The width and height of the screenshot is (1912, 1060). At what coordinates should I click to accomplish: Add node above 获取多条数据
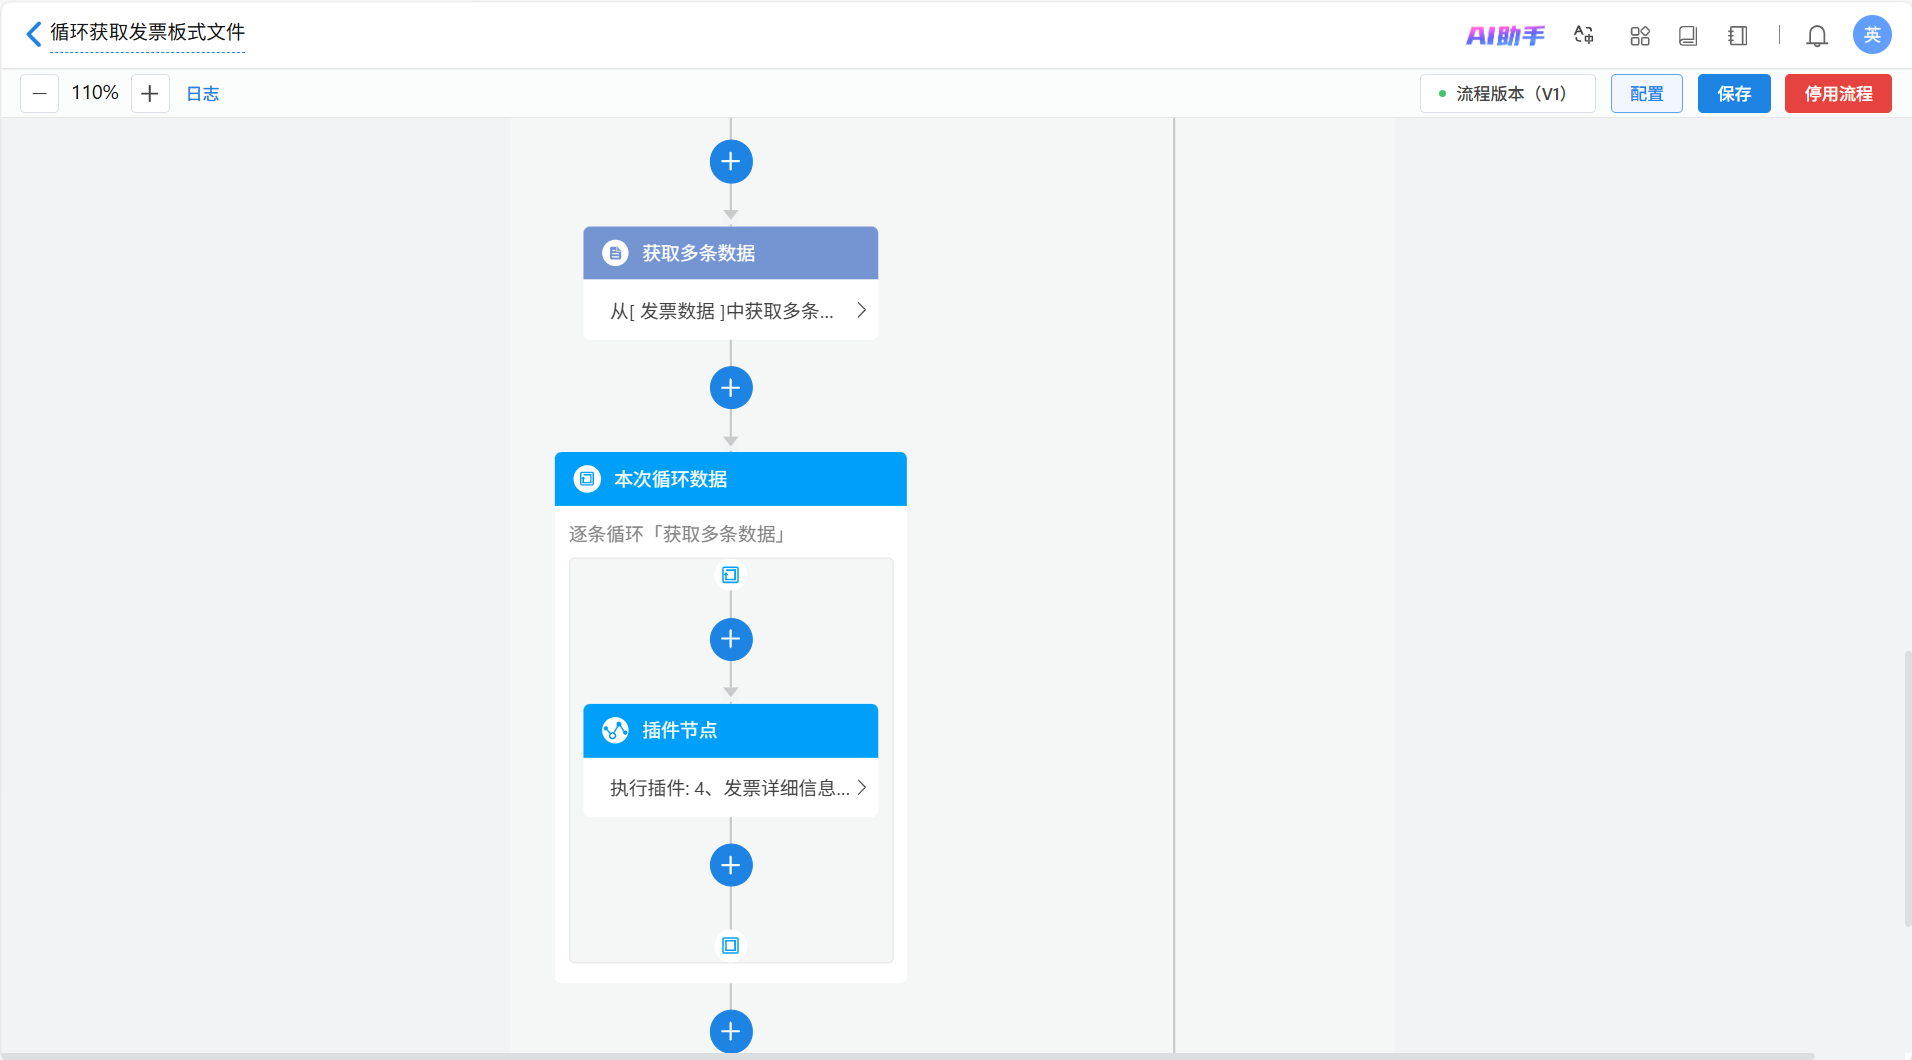tap(731, 162)
